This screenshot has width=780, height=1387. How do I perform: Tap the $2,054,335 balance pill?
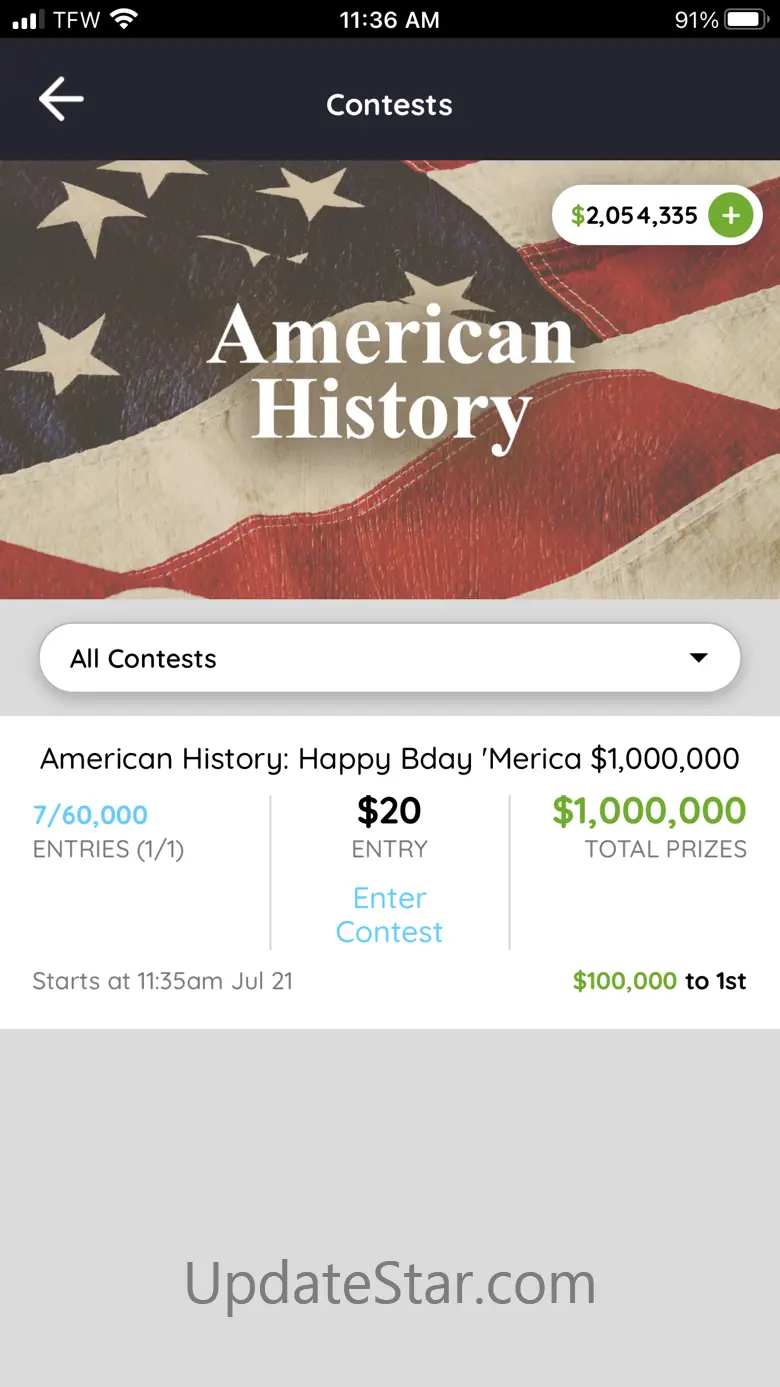(634, 215)
